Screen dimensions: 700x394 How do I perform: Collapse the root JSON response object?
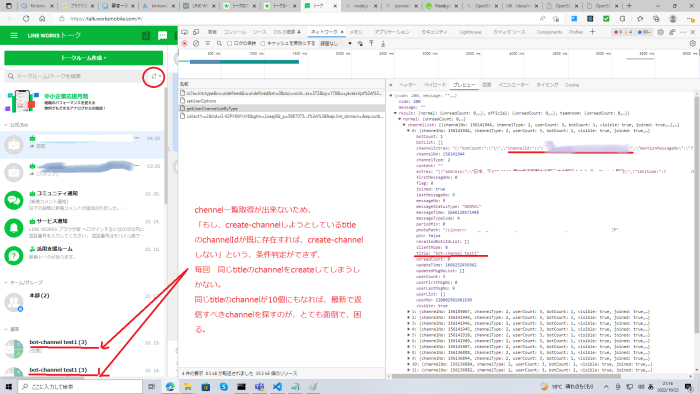391,95
